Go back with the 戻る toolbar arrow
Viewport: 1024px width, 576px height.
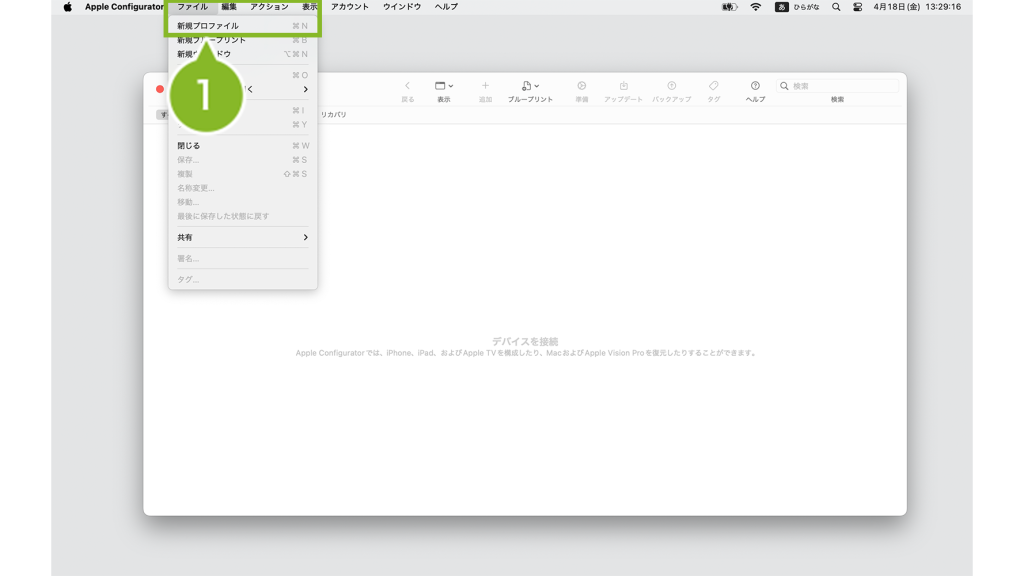pyautogui.click(x=408, y=86)
